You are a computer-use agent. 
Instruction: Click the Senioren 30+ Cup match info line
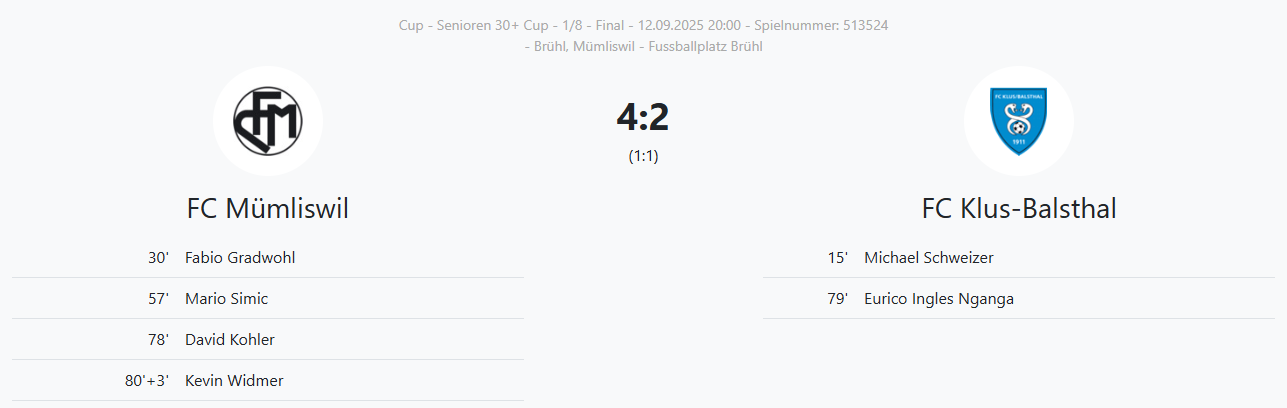coord(643,25)
